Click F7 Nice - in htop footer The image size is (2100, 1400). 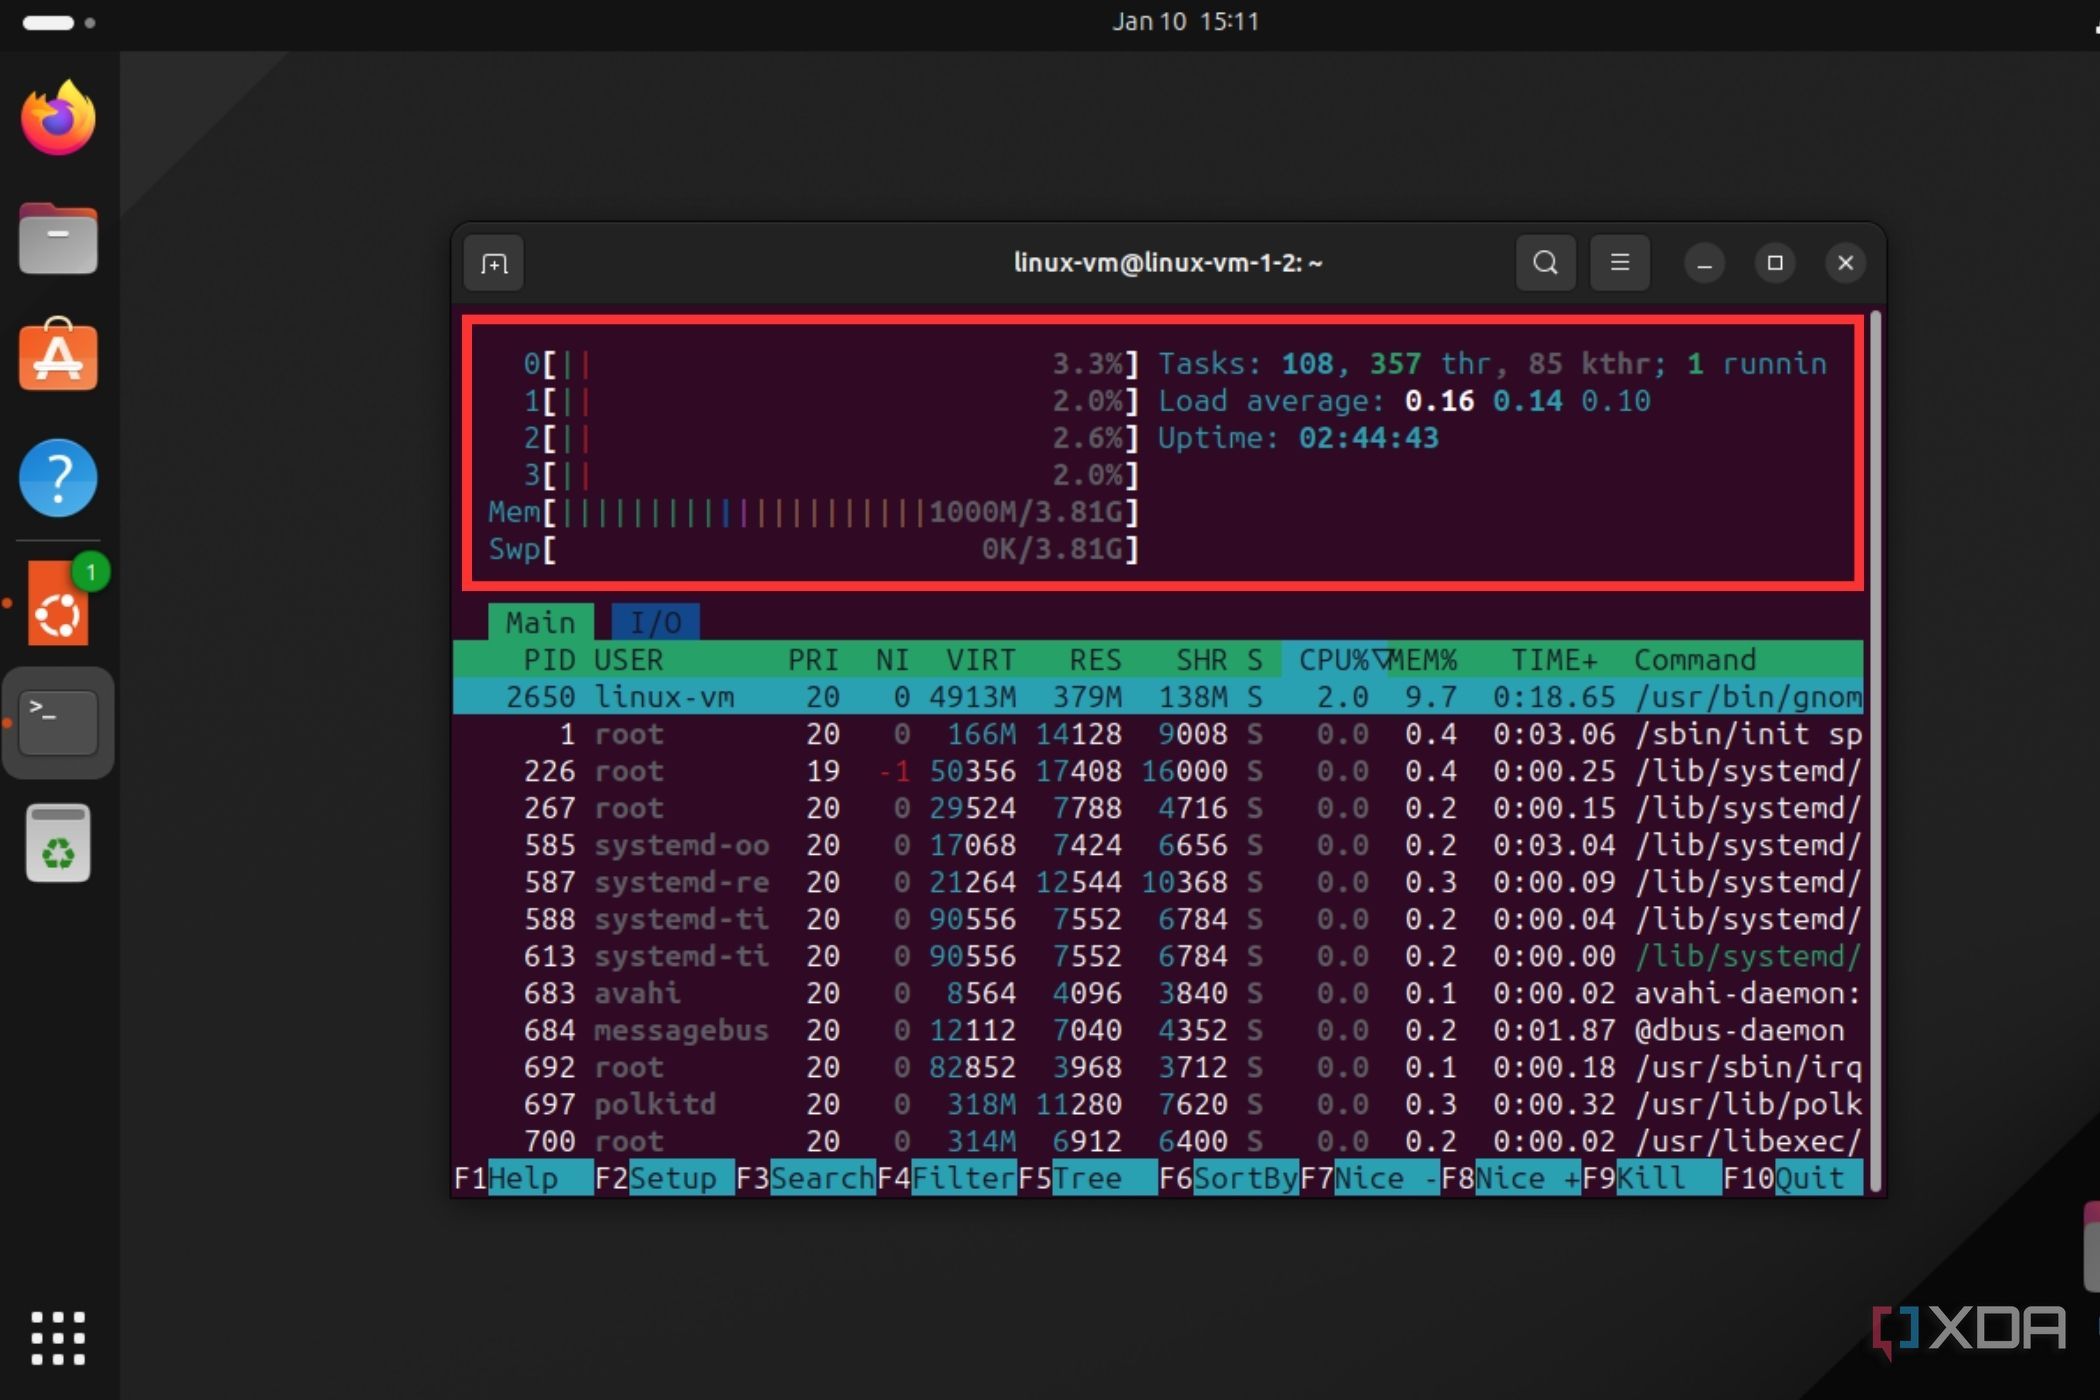pos(1369,1178)
